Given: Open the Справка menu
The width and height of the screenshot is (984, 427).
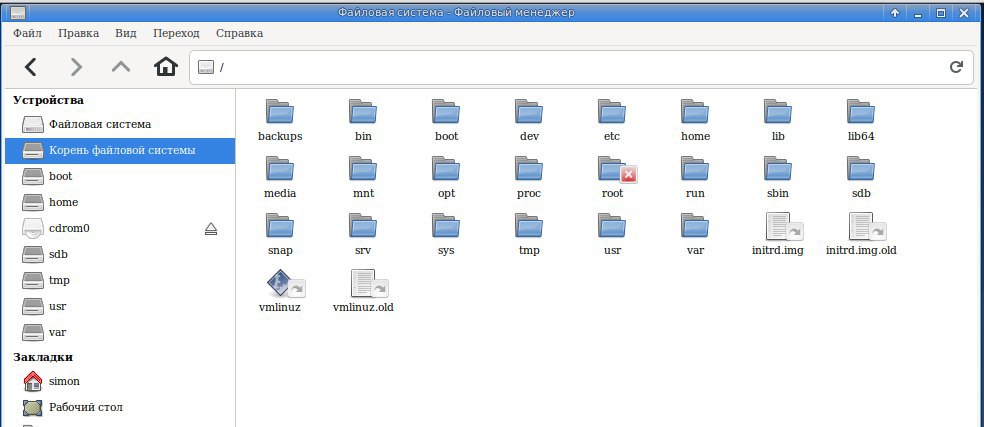Looking at the screenshot, I should 239,33.
